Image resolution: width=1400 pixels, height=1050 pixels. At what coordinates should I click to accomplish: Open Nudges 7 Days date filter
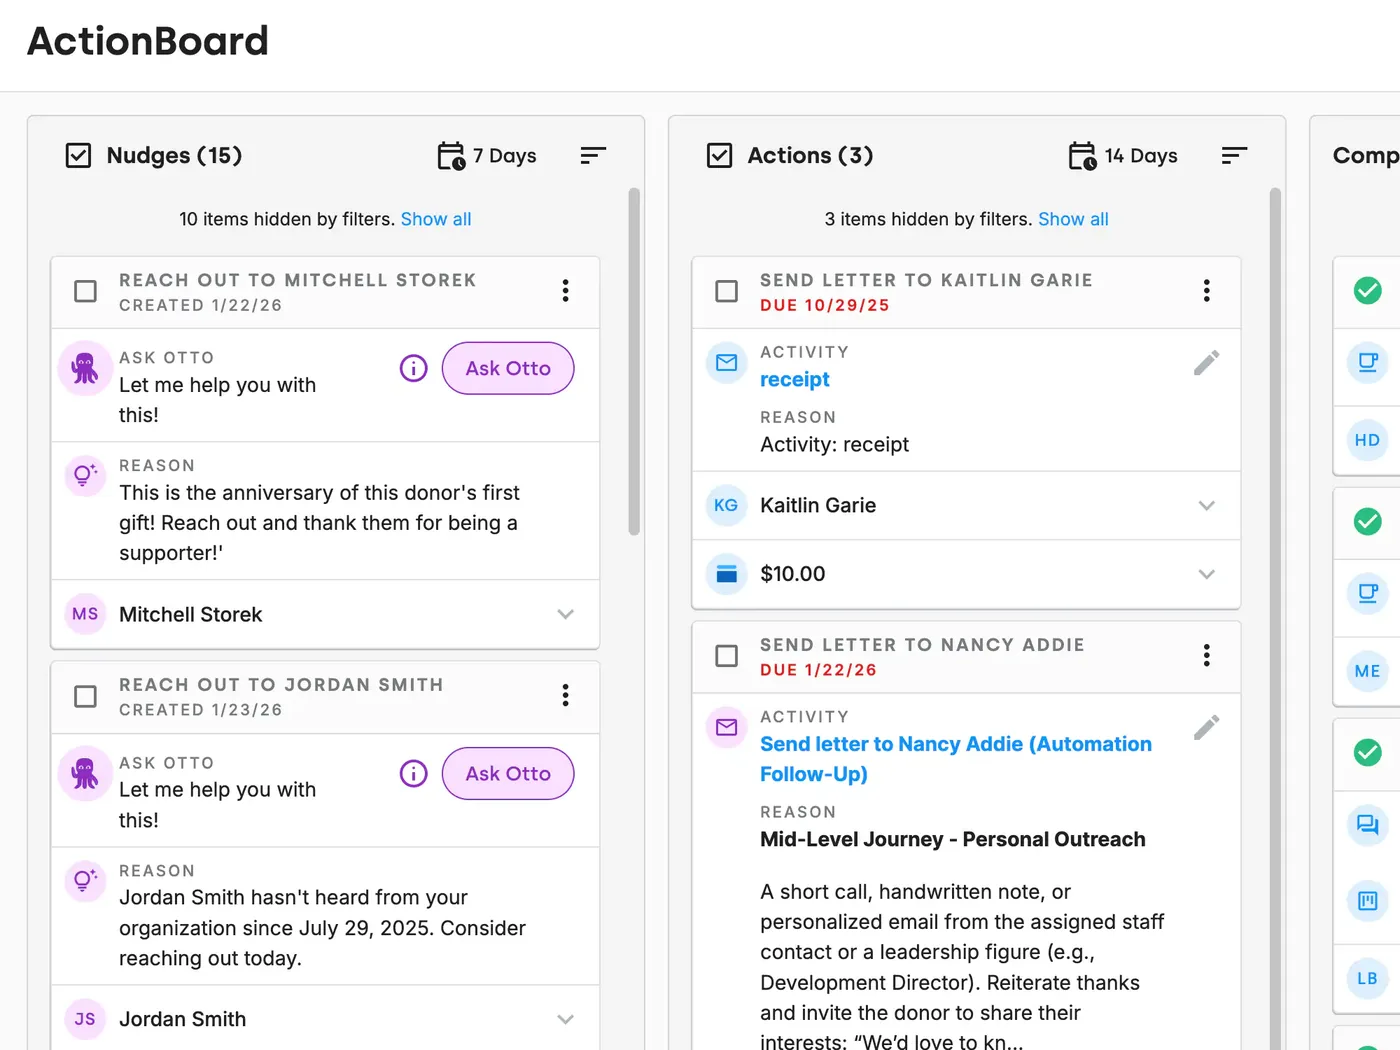tap(487, 156)
